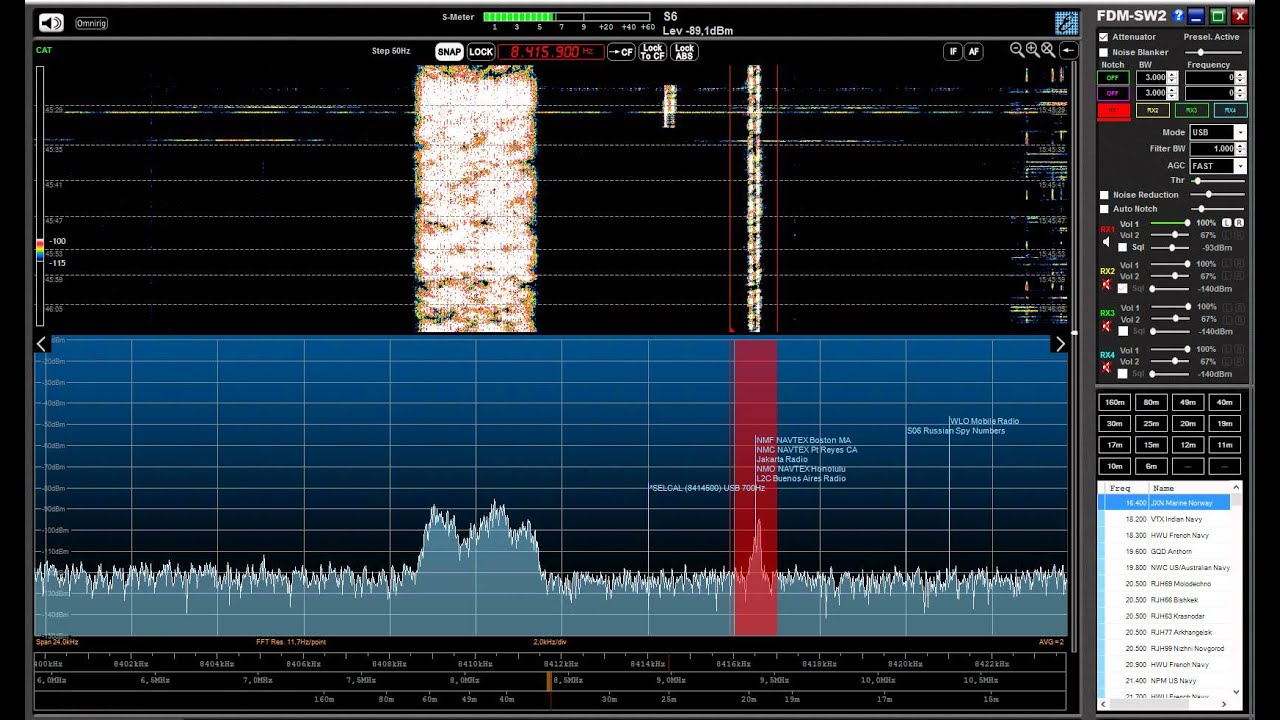This screenshot has height=720, width=1280.
Task: Click the left-arrow collapse panel icon
Action: tap(1068, 51)
